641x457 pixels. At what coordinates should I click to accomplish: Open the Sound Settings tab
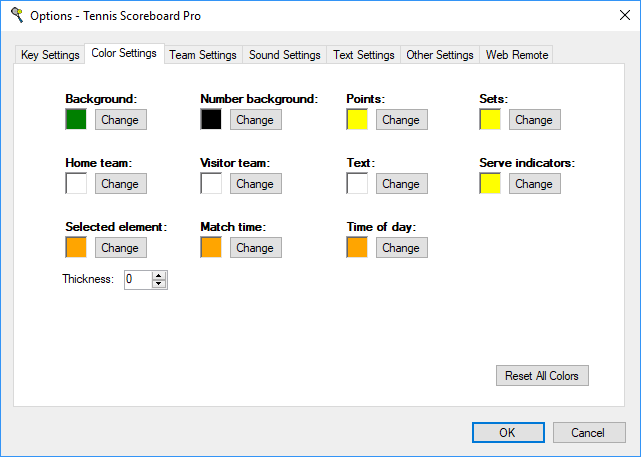[x=285, y=55]
